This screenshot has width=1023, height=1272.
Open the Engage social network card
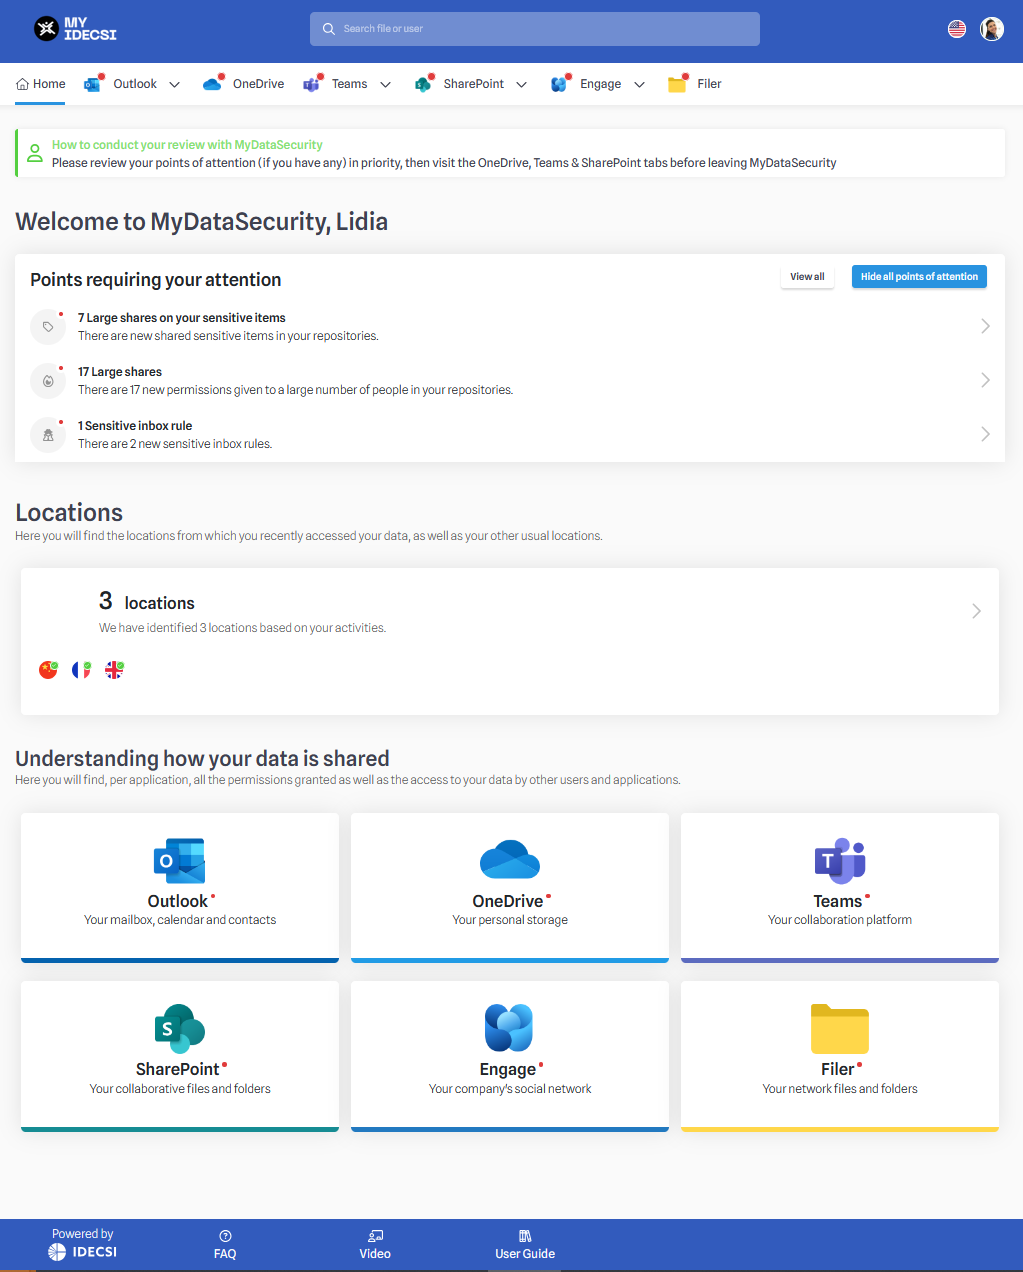point(510,1056)
